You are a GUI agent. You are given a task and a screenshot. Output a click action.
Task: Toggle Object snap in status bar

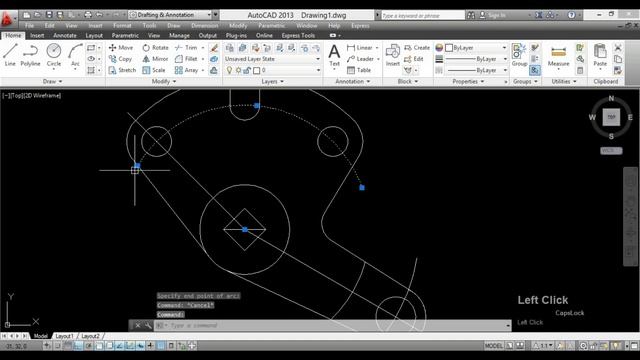click(x=99, y=346)
